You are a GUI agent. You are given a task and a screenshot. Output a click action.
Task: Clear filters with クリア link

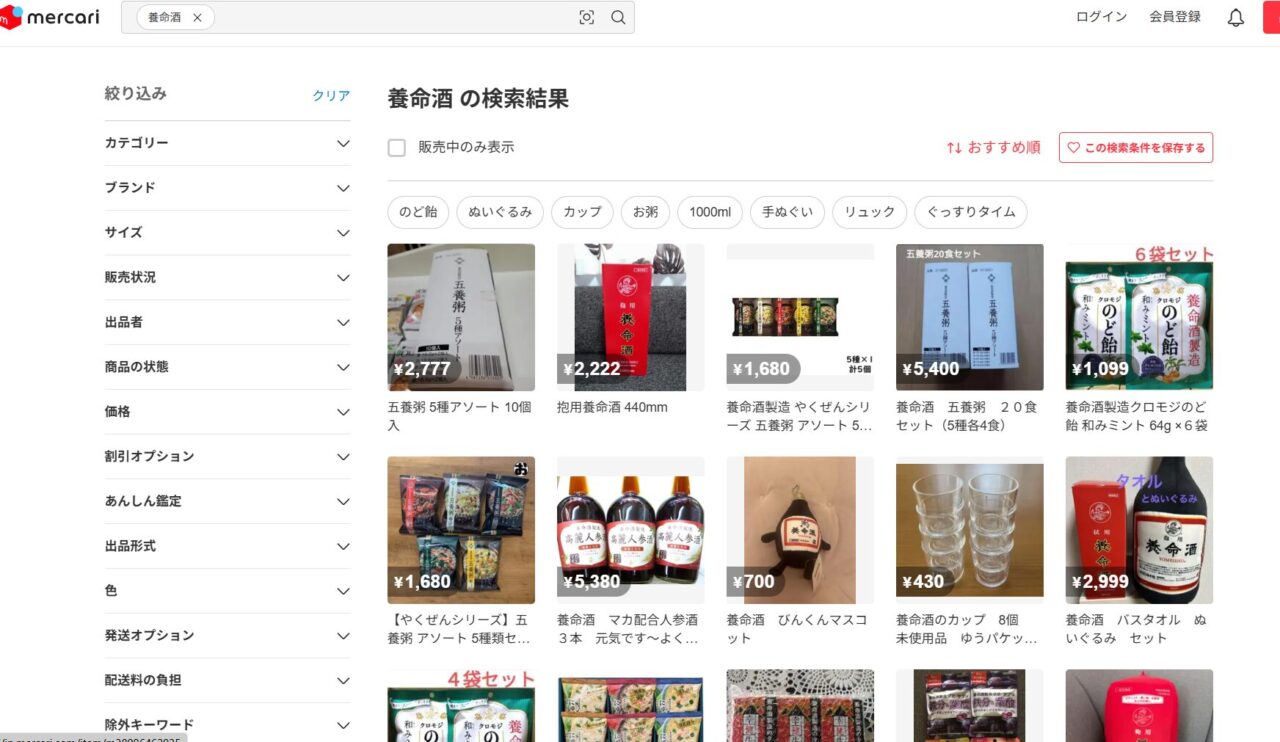[331, 96]
